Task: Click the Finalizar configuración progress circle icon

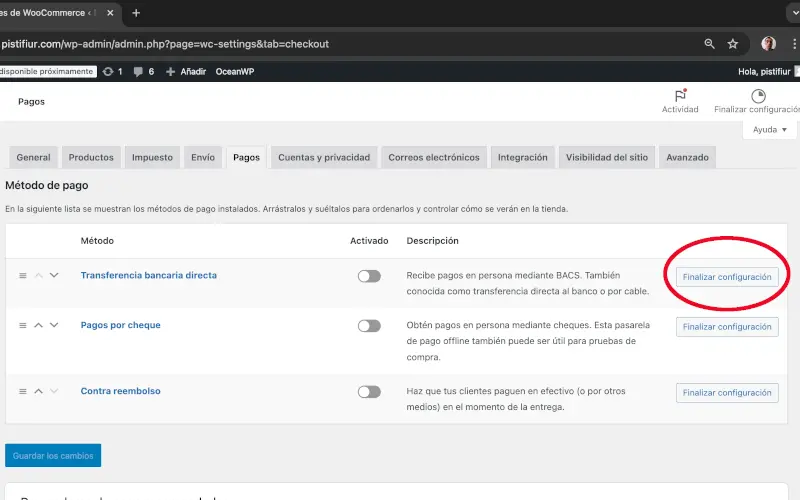Action: [758, 96]
